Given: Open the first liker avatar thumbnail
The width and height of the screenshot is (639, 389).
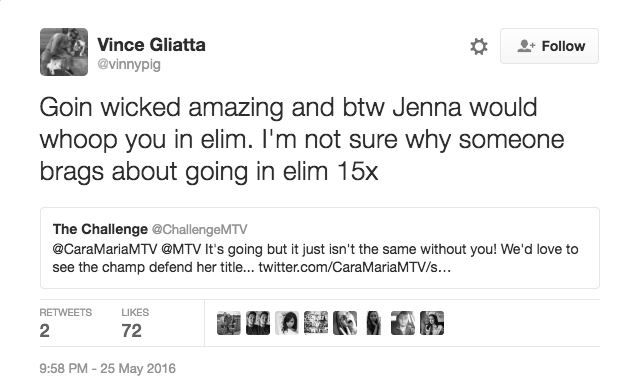Looking at the screenshot, I should click(x=229, y=323).
